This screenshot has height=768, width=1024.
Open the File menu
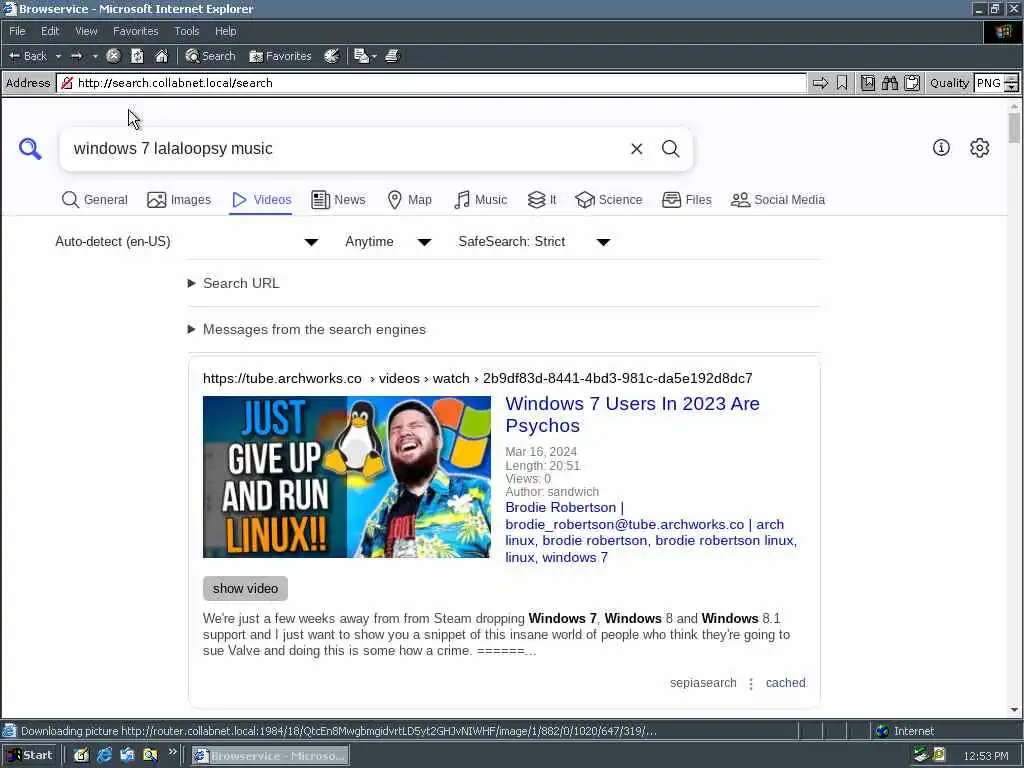(17, 31)
